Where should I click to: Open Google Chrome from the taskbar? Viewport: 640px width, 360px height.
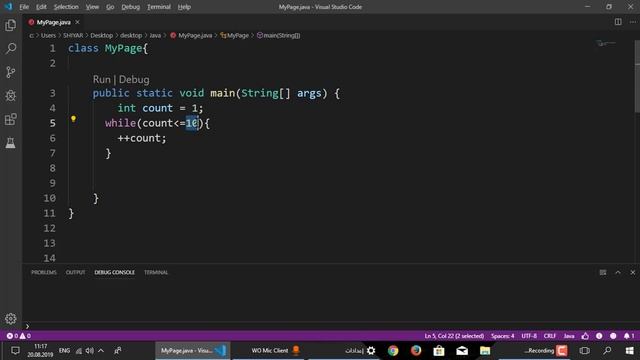coord(393,351)
